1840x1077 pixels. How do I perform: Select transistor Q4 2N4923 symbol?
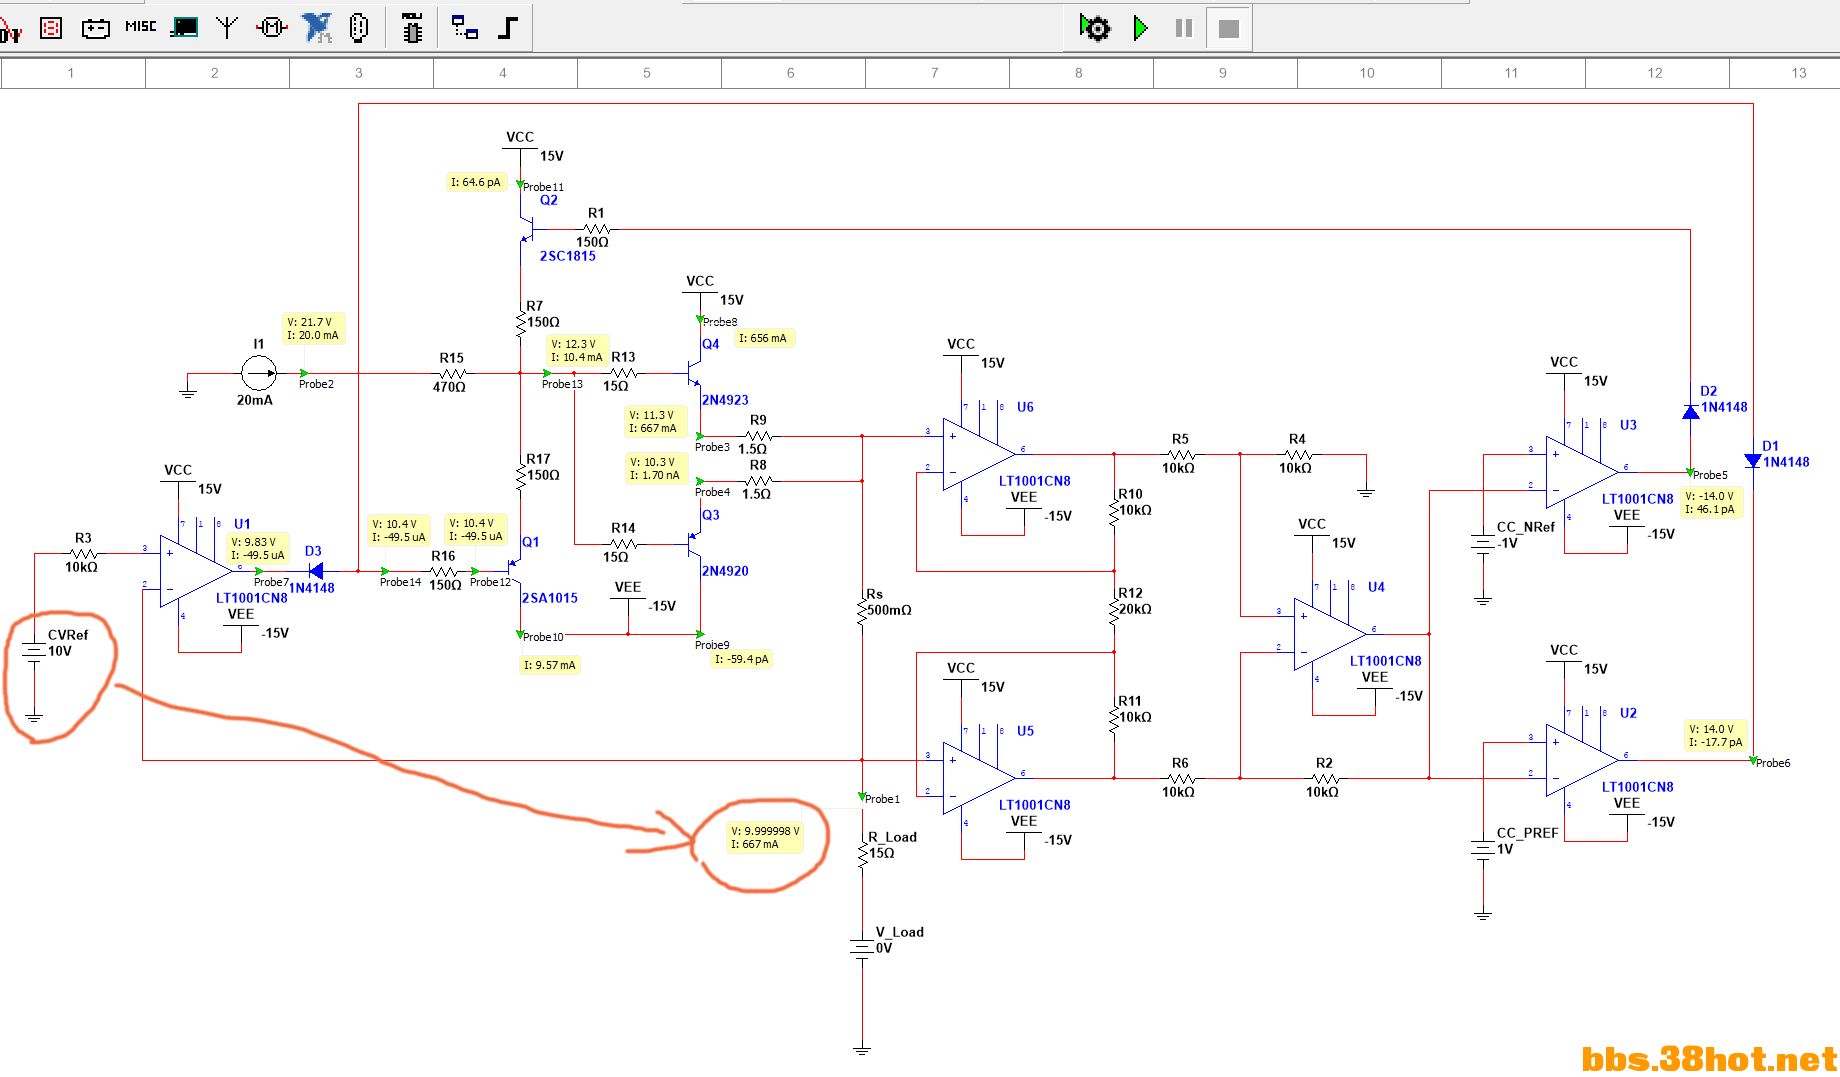695,373
